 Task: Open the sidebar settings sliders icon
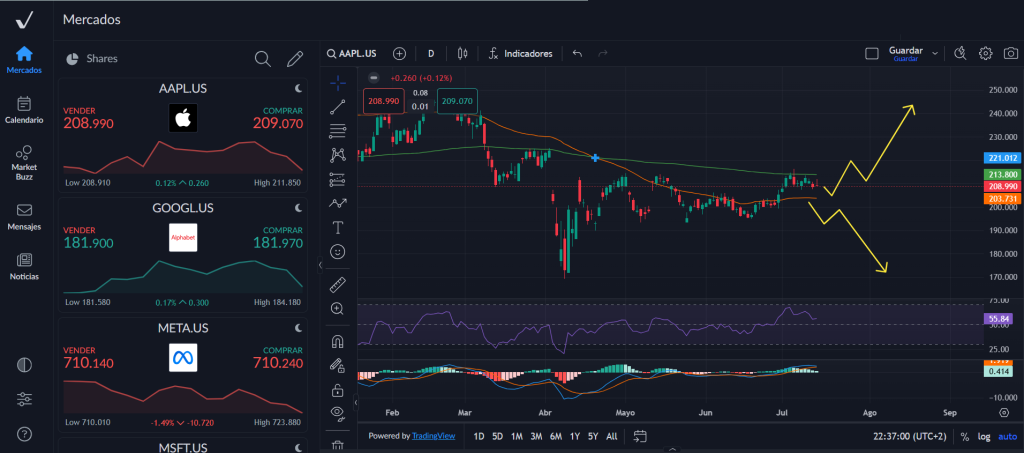pos(24,399)
